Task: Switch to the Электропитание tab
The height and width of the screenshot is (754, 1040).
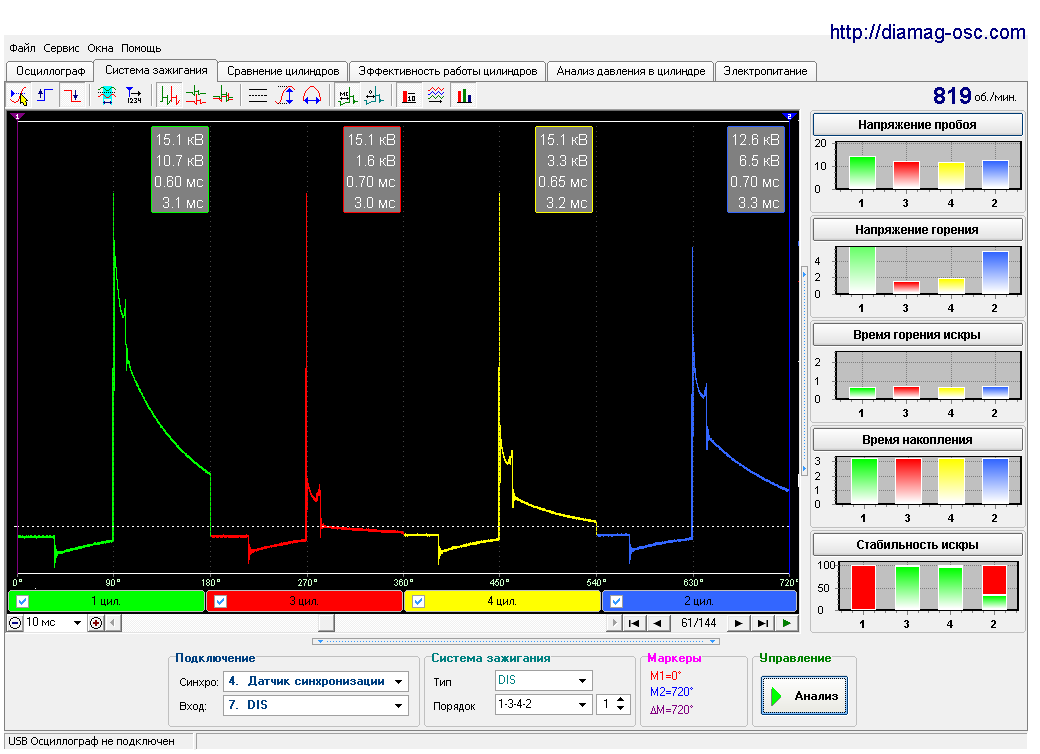Action: [765, 71]
